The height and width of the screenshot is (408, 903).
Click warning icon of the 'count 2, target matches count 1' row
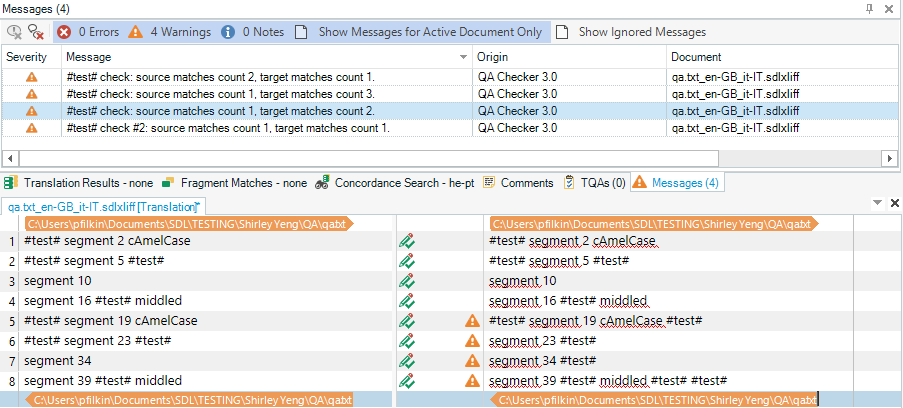click(32, 77)
